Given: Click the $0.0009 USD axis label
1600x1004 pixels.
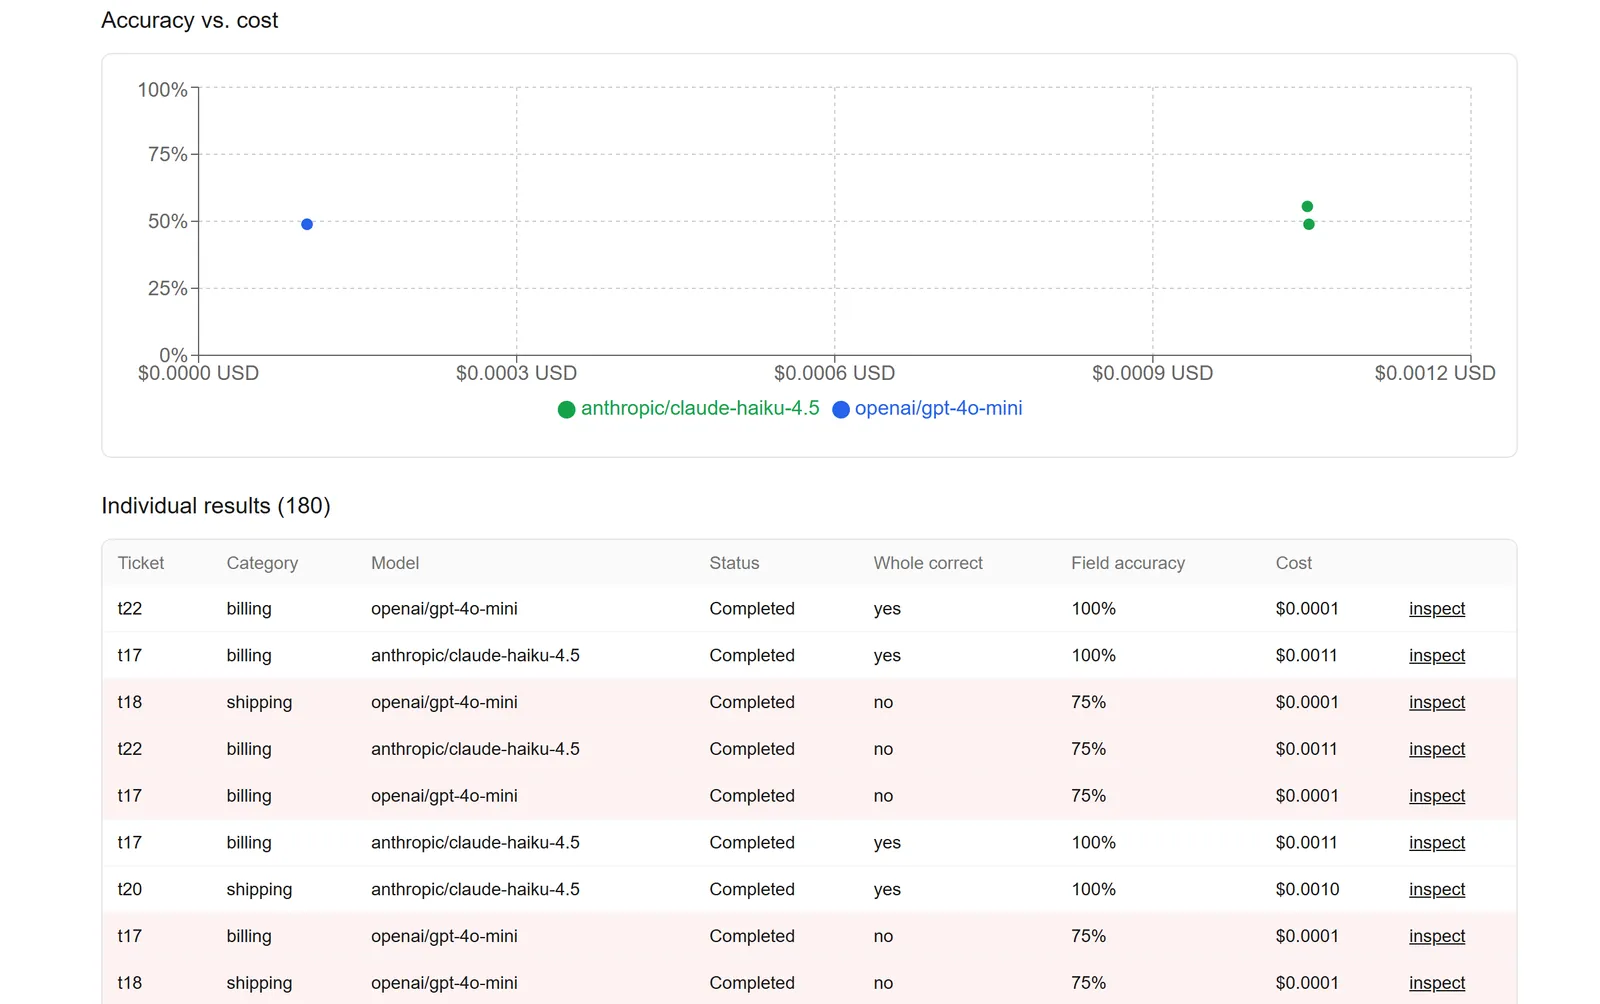Looking at the screenshot, I should 1152,373.
